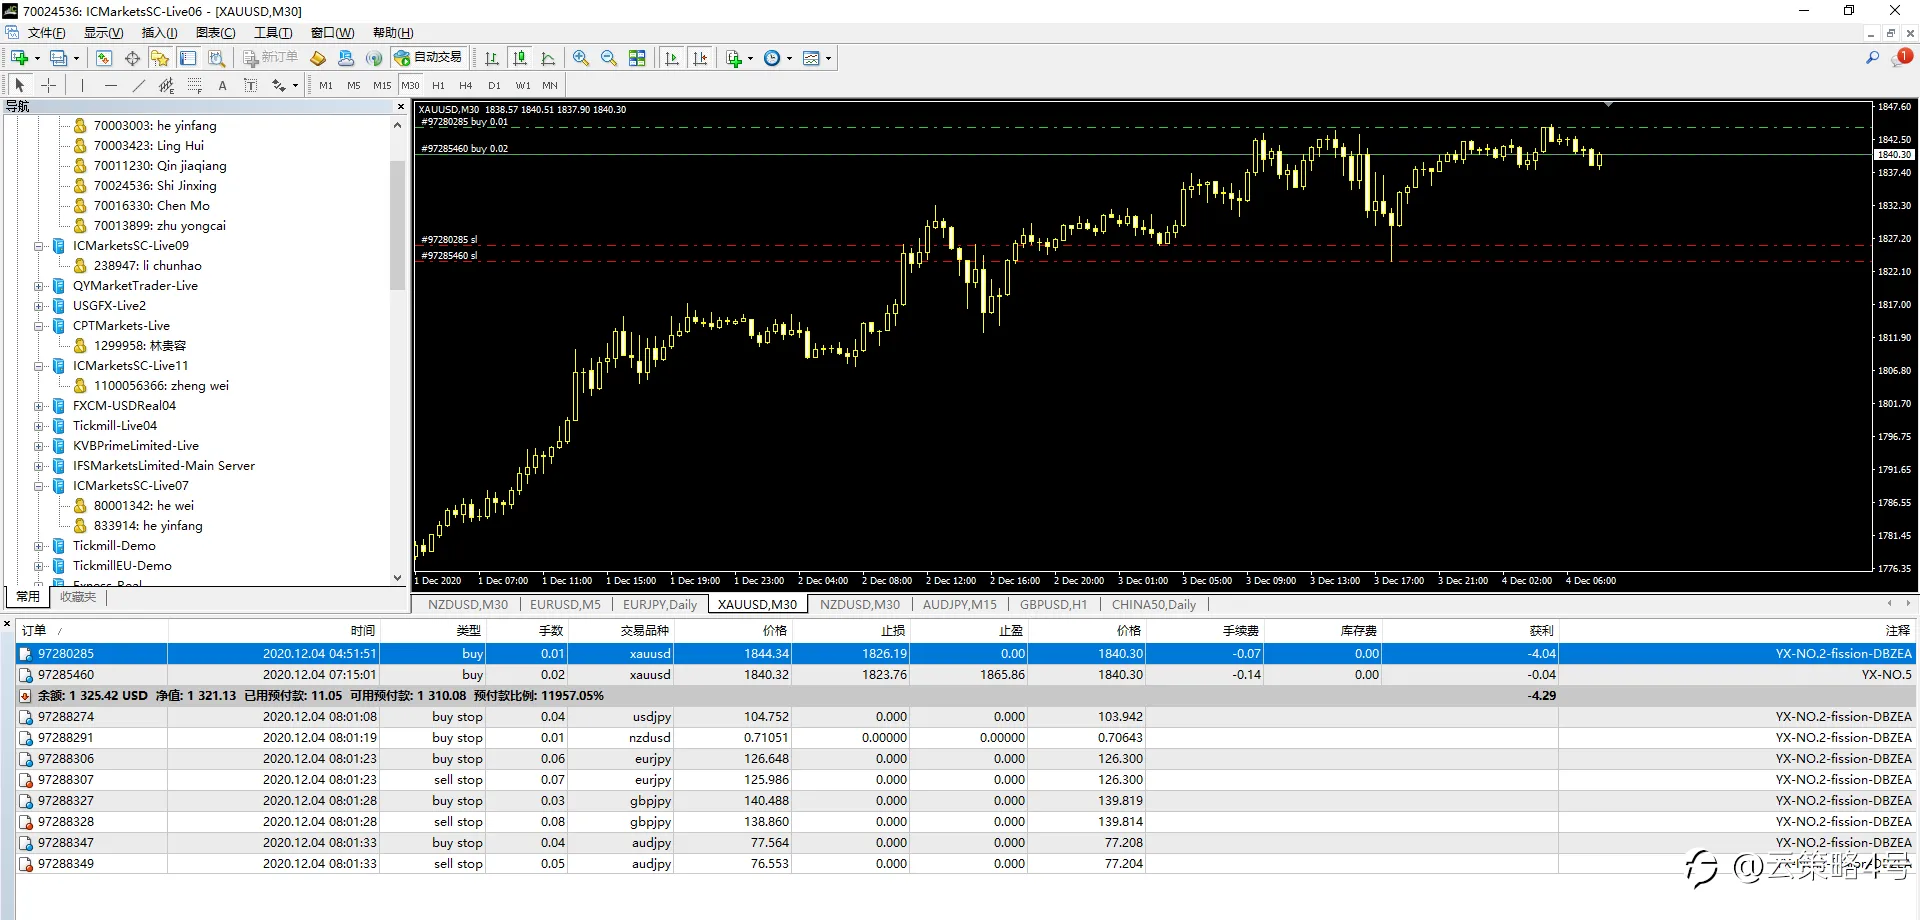Open the Profiles toolbar icon
The height and width of the screenshot is (920, 1920).
(x=59, y=58)
